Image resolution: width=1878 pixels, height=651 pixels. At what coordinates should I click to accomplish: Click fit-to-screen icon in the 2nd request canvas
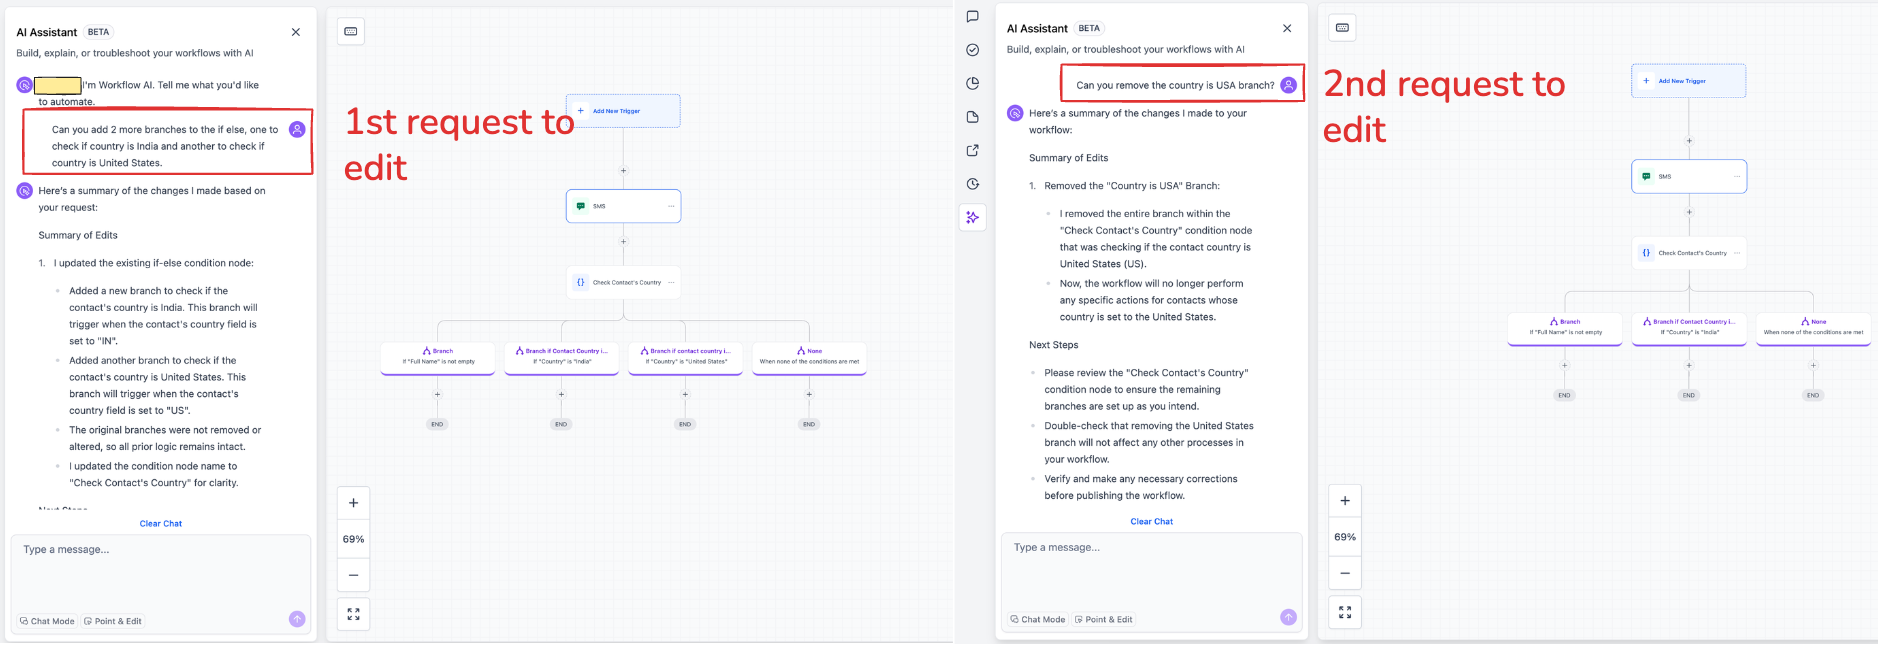(1345, 612)
